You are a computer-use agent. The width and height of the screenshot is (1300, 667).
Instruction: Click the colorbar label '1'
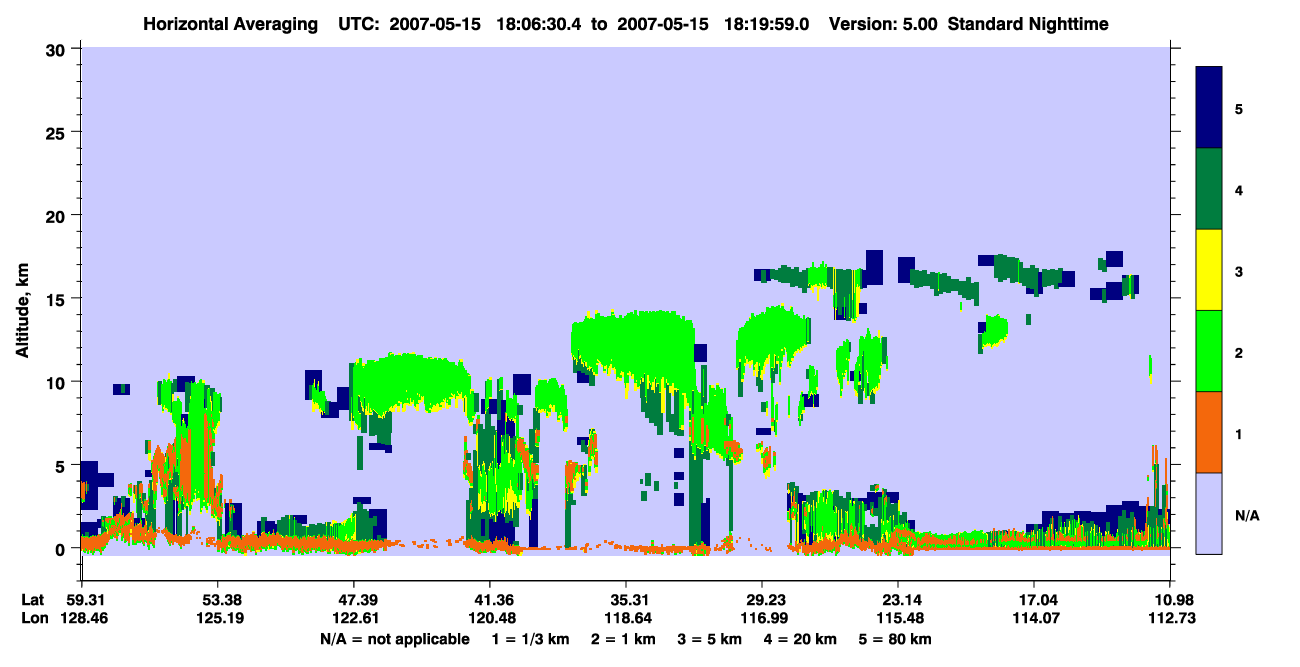(x=1239, y=434)
